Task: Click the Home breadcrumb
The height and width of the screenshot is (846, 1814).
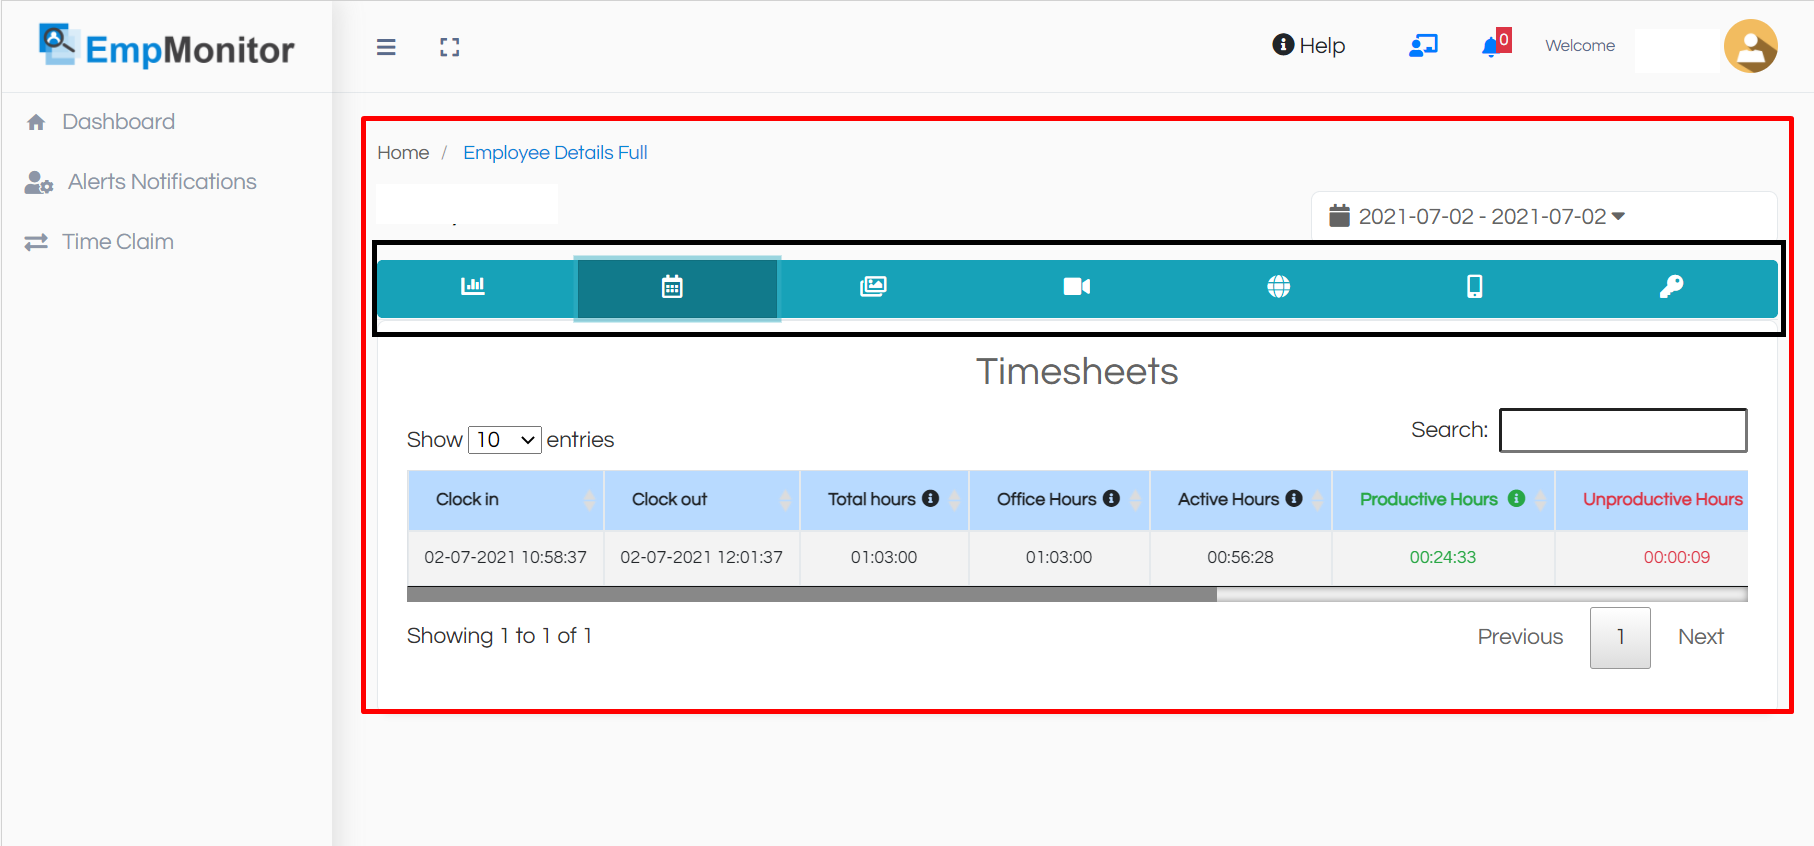Action: [x=403, y=153]
